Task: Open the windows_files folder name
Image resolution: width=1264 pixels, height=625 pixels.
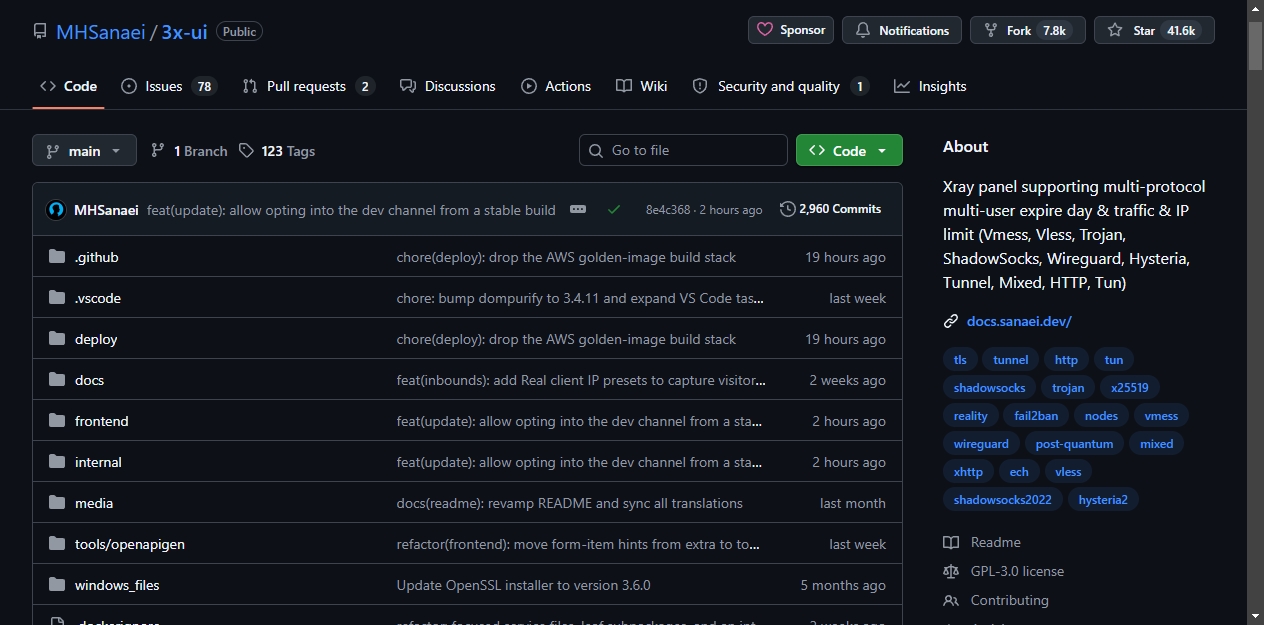Action: click(x=117, y=585)
